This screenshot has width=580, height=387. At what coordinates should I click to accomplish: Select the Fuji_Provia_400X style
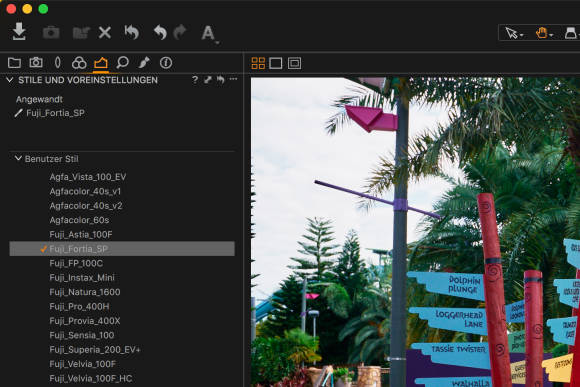pyautogui.click(x=85, y=321)
